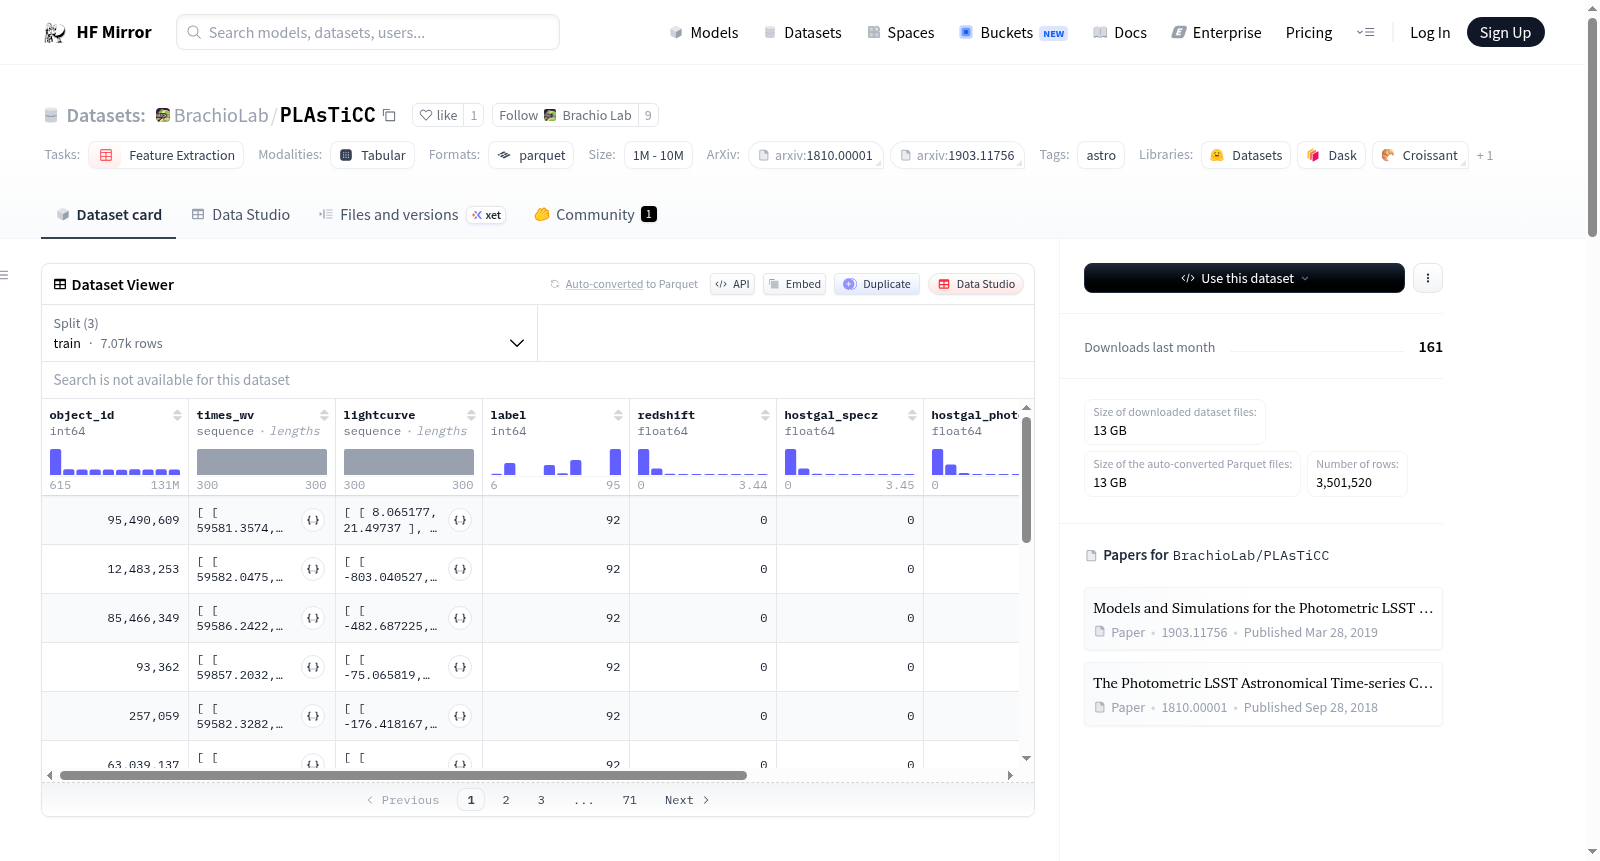The width and height of the screenshot is (1600, 861).
Task: Open the three-dot more options menu
Action: coord(1428,278)
